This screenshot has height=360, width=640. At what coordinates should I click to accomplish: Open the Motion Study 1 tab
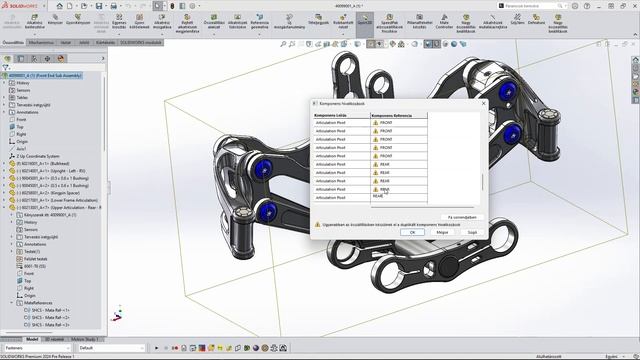click(x=84, y=339)
